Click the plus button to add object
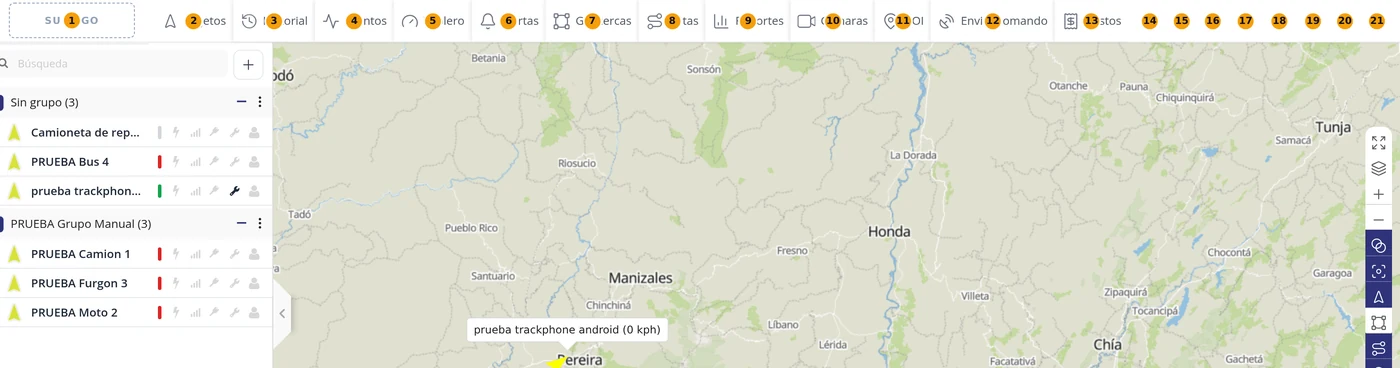The image size is (1400, 368). point(248,64)
